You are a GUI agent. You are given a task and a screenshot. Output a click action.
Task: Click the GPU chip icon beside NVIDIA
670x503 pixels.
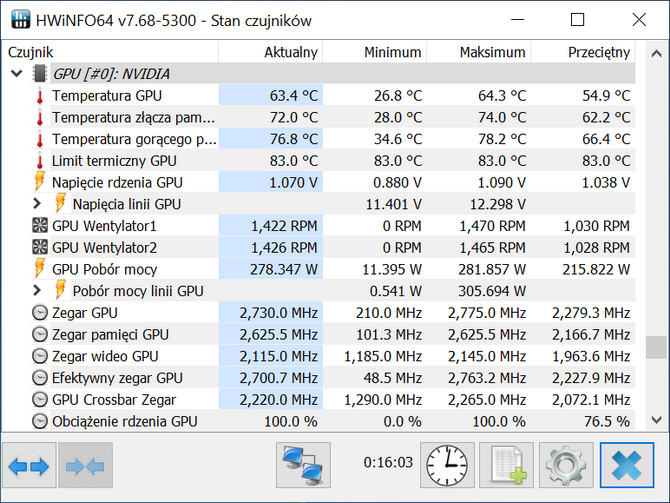(x=40, y=74)
